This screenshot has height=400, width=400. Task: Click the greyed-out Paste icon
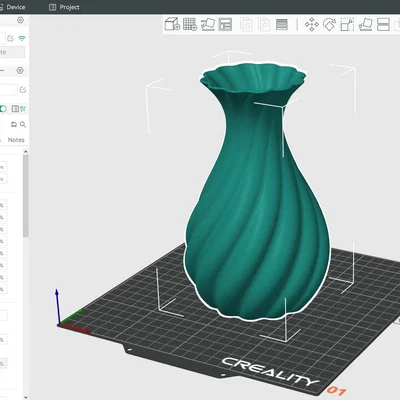point(264,25)
